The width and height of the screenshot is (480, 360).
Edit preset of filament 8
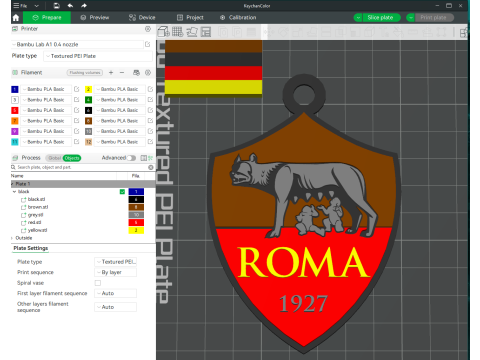click(x=150, y=121)
